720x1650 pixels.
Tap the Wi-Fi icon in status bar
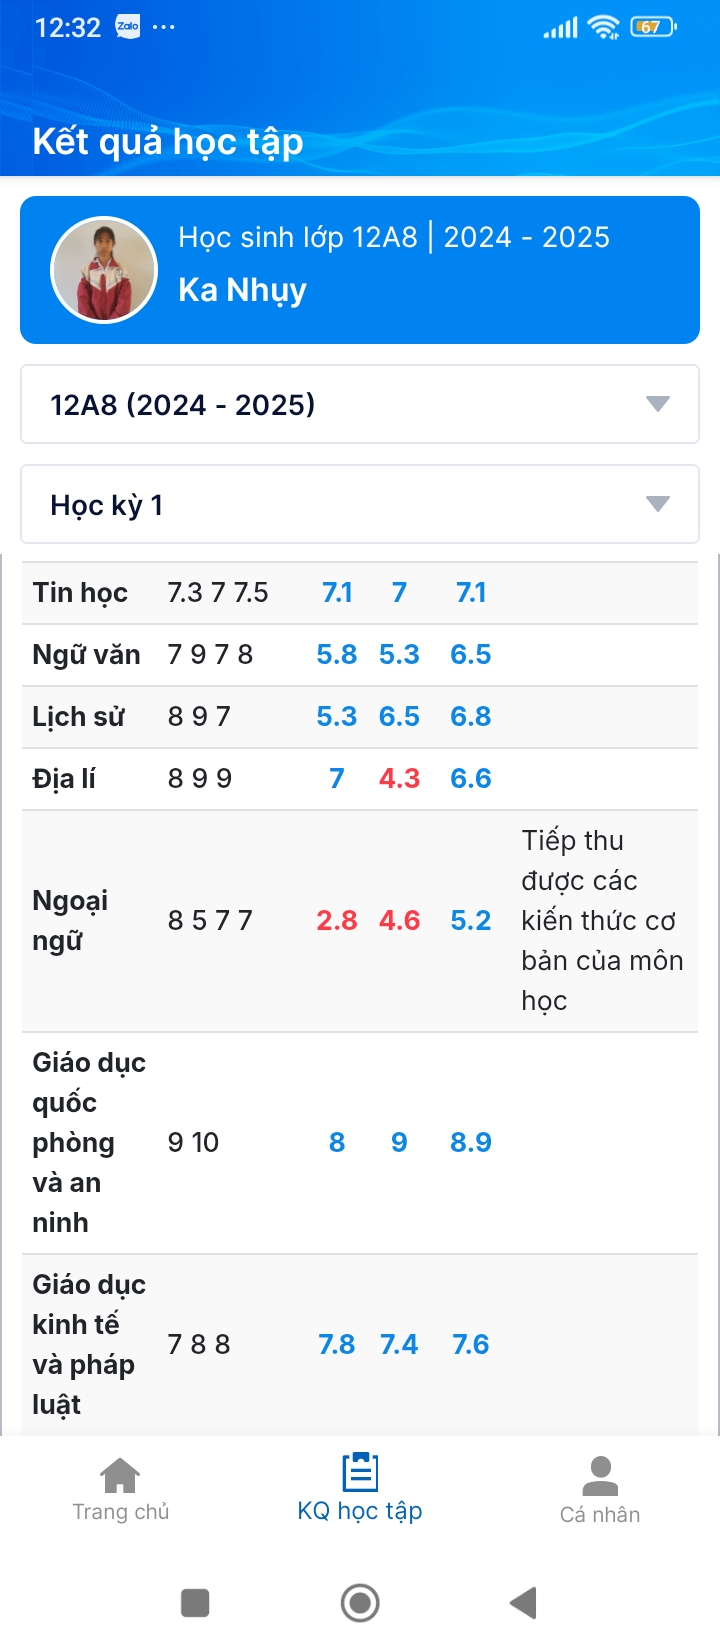pos(604,27)
